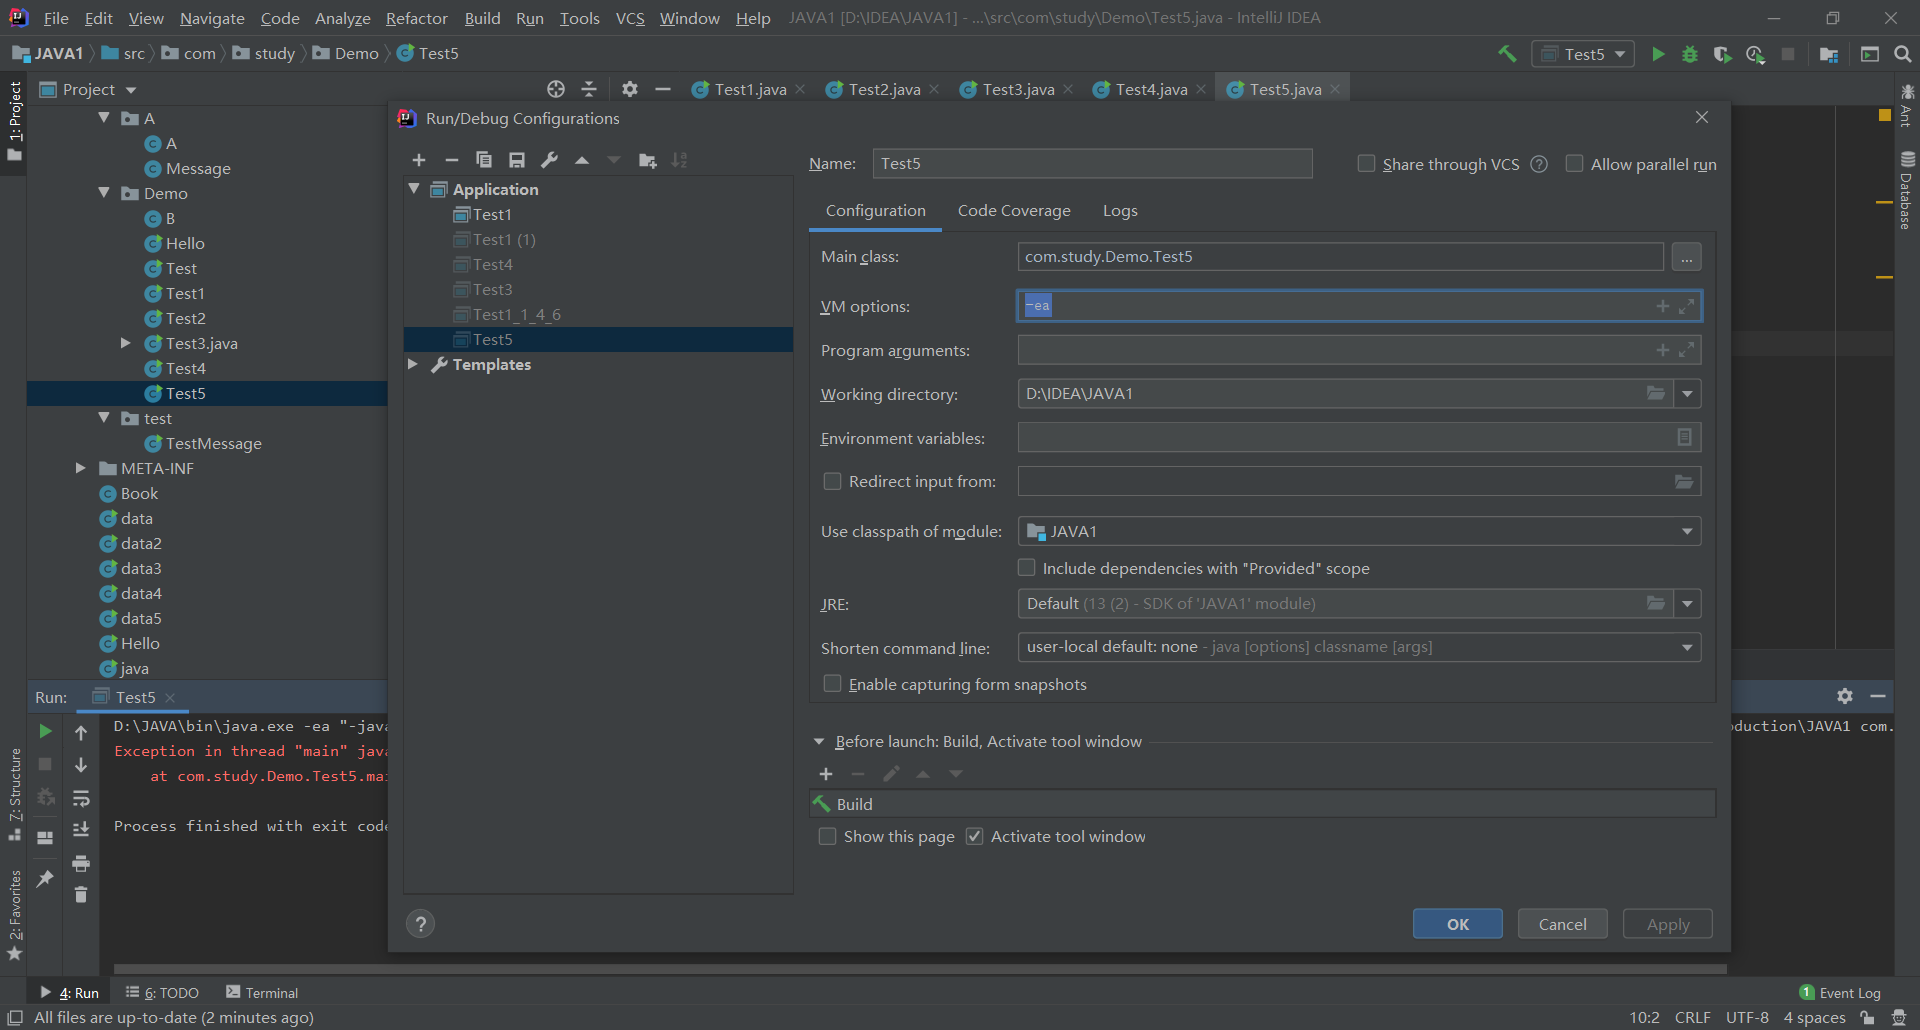Expand META-INF folder in Project tree

pos(81,468)
